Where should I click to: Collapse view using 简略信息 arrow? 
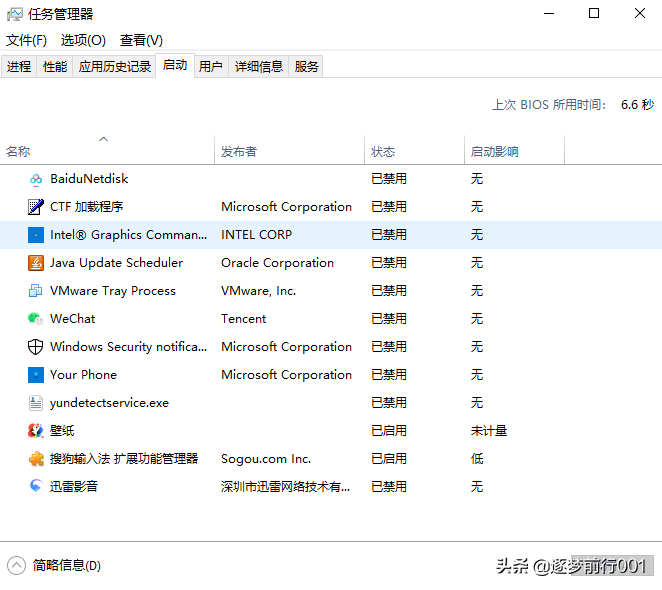coord(16,566)
